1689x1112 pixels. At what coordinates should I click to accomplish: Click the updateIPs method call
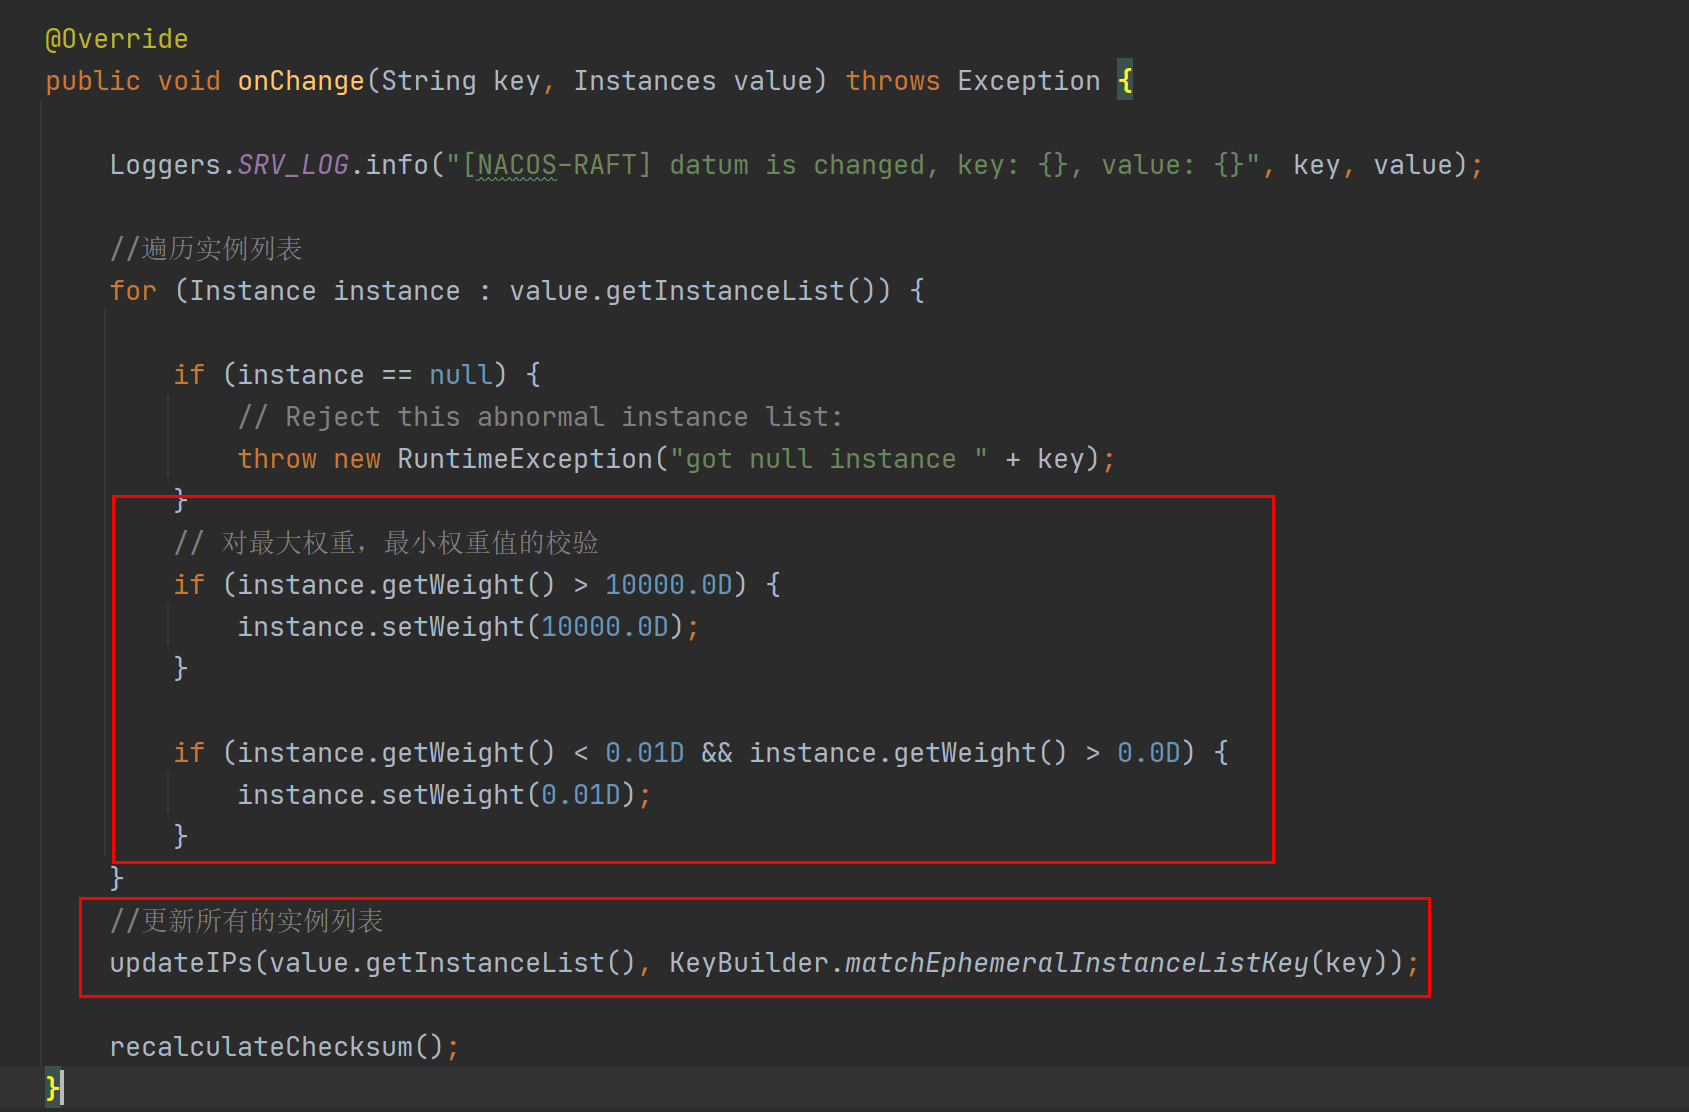[x=181, y=963]
